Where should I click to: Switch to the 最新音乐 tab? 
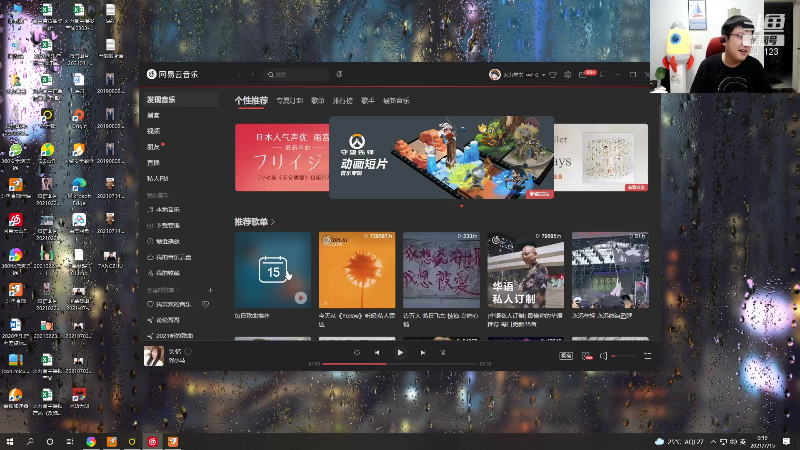tap(396, 101)
